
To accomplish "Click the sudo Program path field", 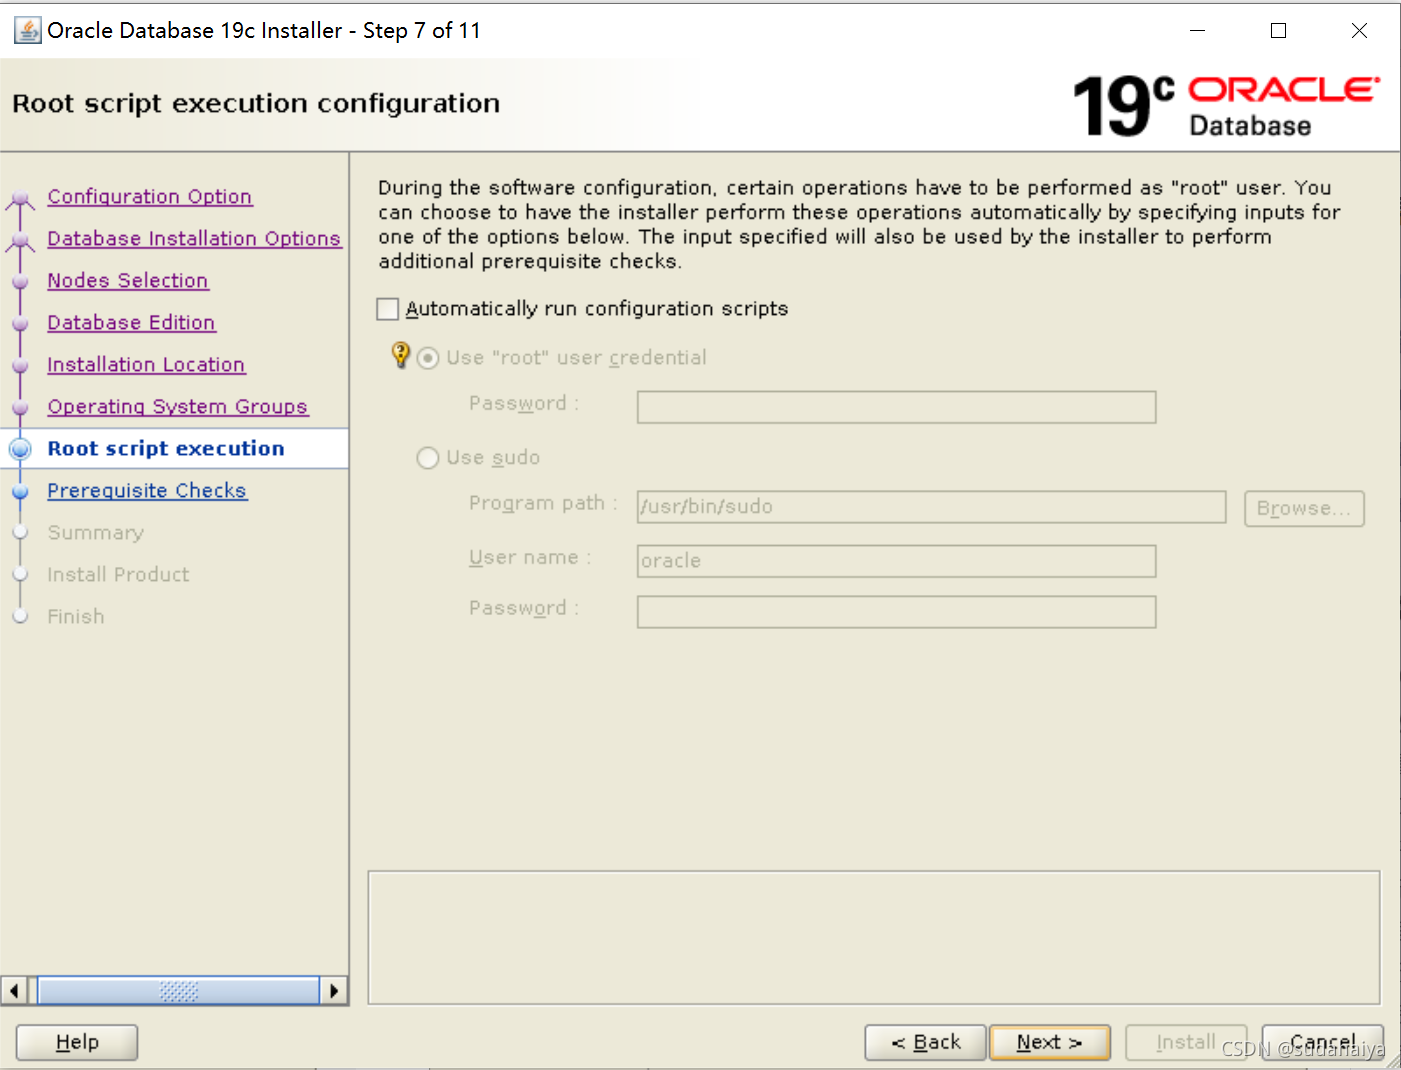I will (x=931, y=507).
